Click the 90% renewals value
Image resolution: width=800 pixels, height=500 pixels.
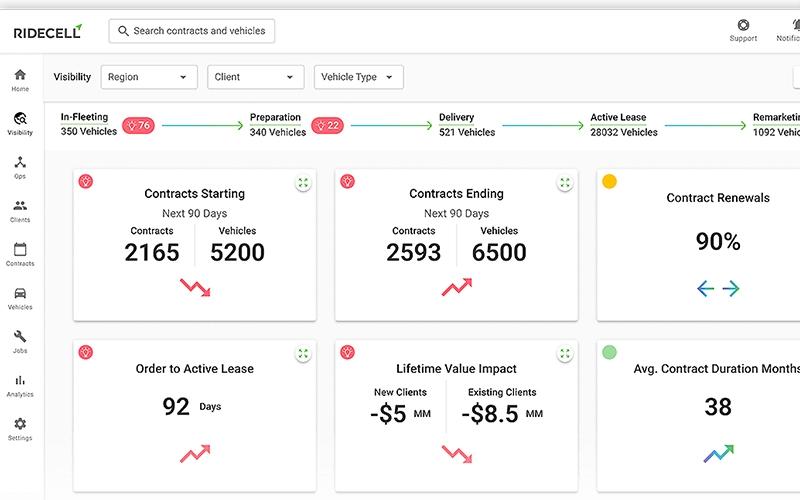pos(718,241)
